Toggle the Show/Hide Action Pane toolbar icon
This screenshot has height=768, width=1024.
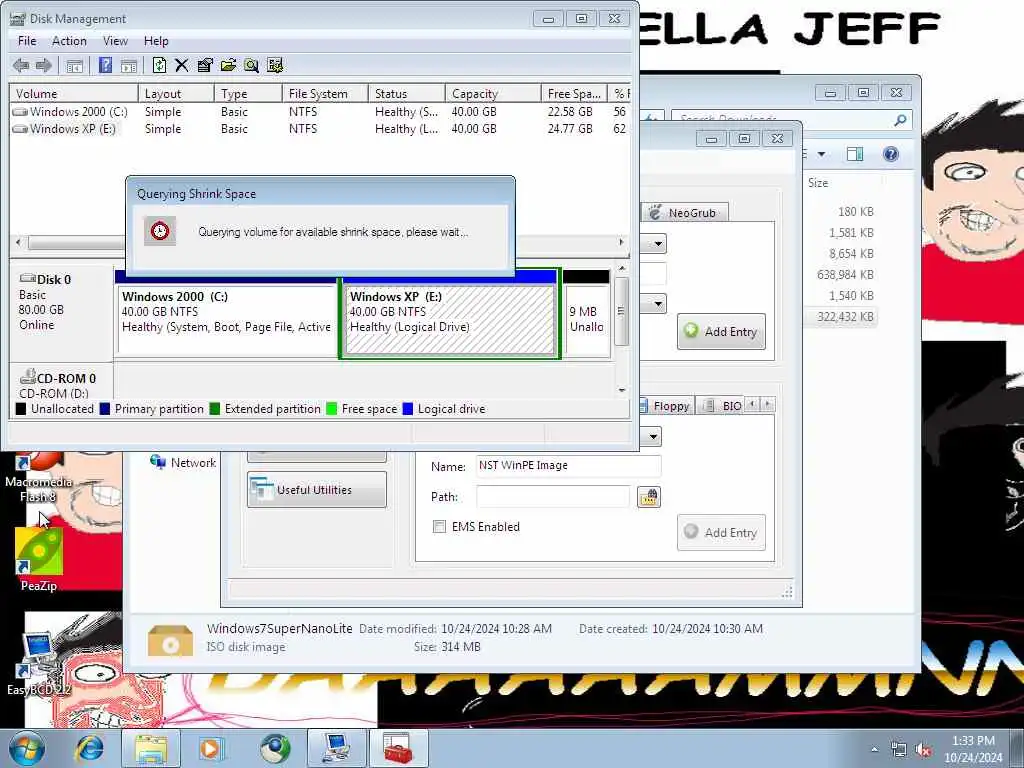(x=129, y=65)
